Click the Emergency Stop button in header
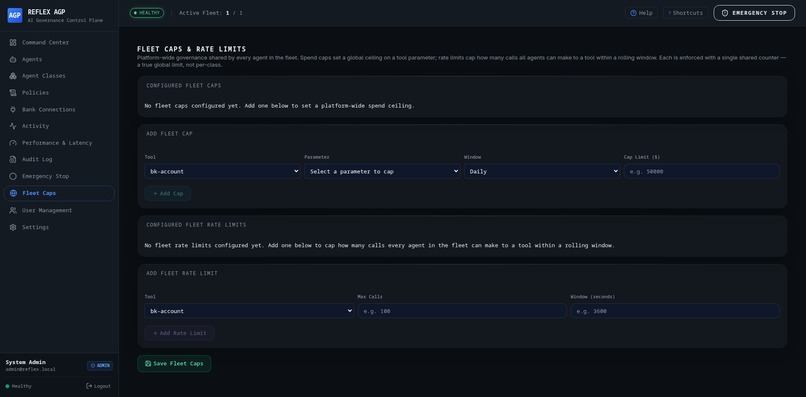 754,13
